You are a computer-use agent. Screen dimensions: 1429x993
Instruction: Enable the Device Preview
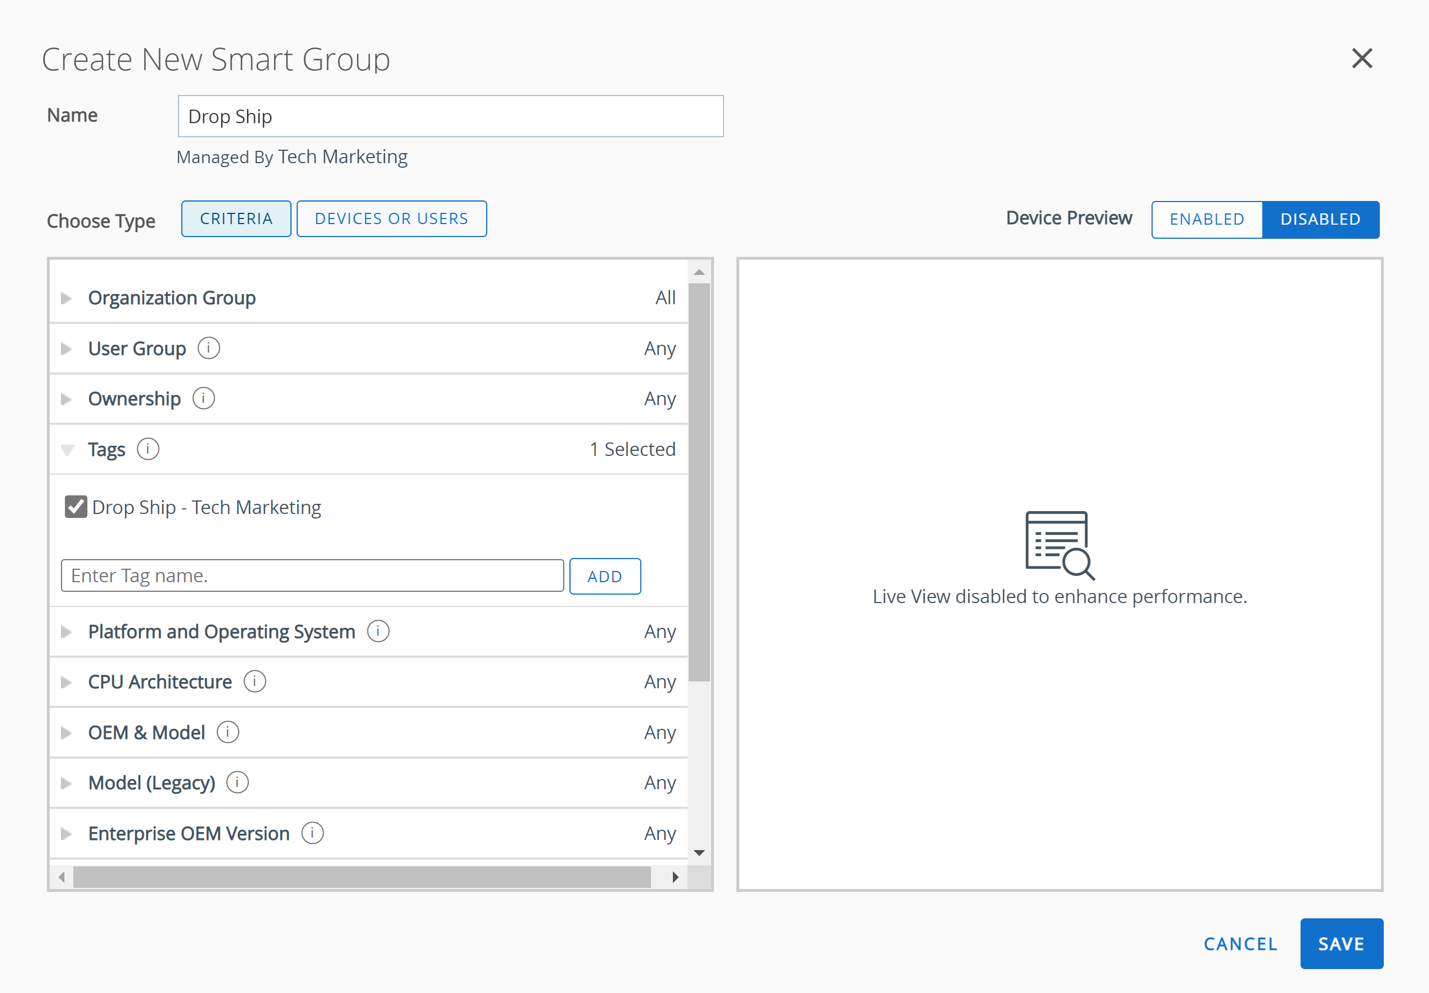pos(1207,219)
